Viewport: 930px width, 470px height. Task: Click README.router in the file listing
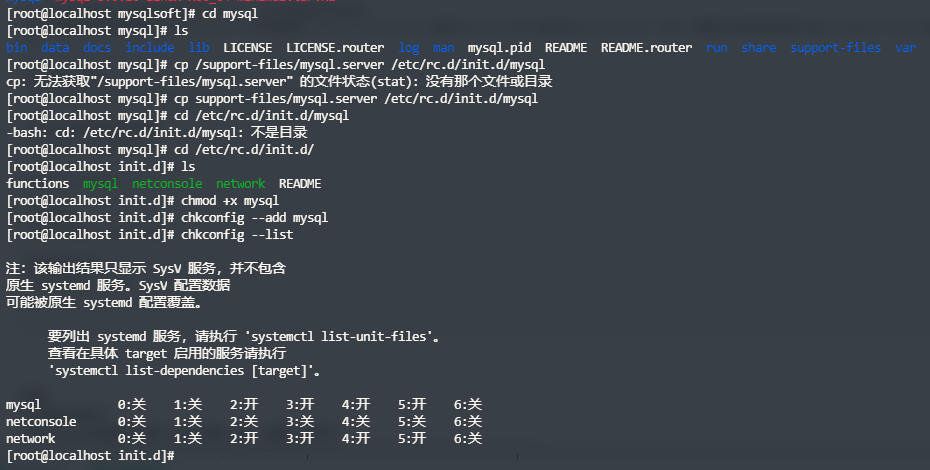pos(646,48)
